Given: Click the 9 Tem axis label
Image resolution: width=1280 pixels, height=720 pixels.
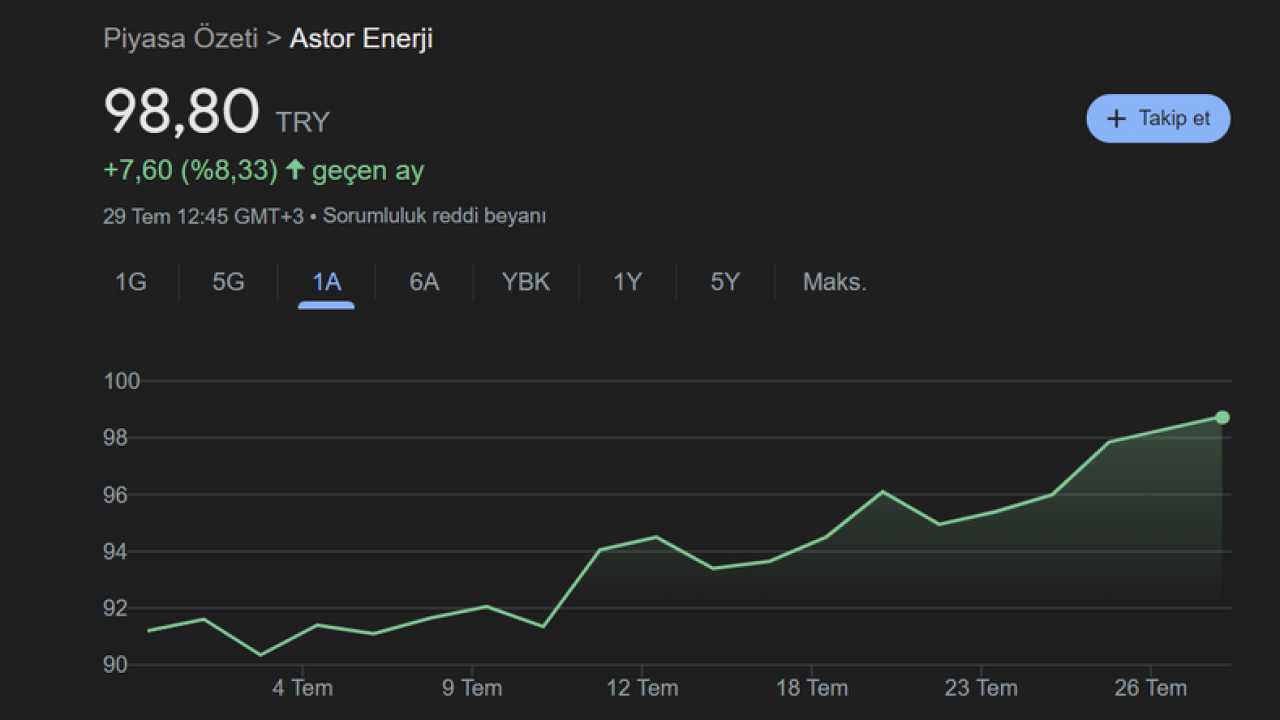Looking at the screenshot, I should tap(472, 688).
